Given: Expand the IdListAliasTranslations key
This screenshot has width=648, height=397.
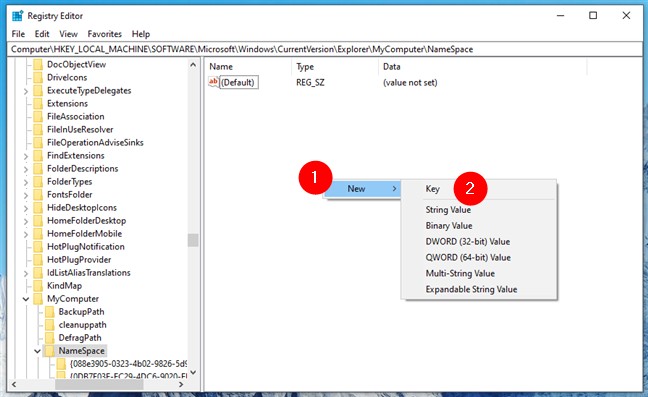Looking at the screenshot, I should click(26, 273).
